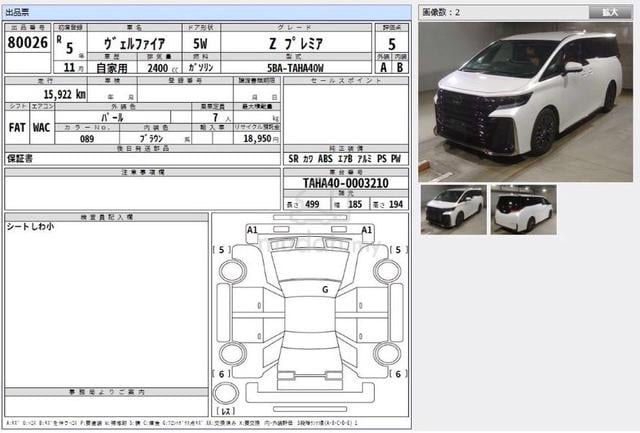
Task: Click the exterior grade A
Action: tap(383, 68)
